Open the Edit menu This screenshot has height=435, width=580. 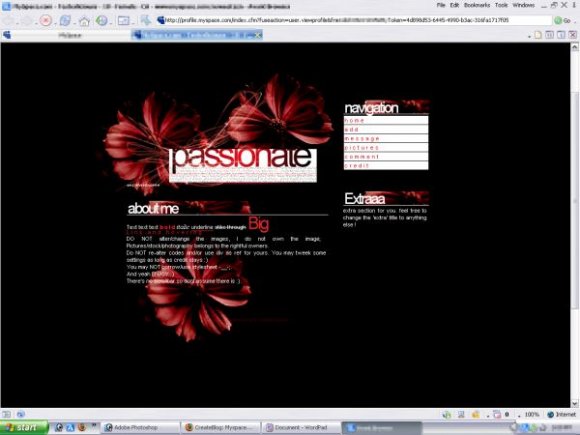[x=455, y=5]
